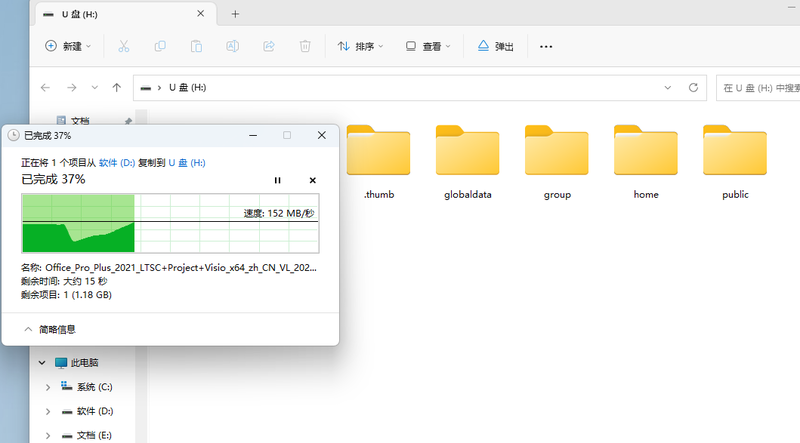This screenshot has width=800, height=443.
Task: Open the three-dot more options menu
Action: pos(546,46)
